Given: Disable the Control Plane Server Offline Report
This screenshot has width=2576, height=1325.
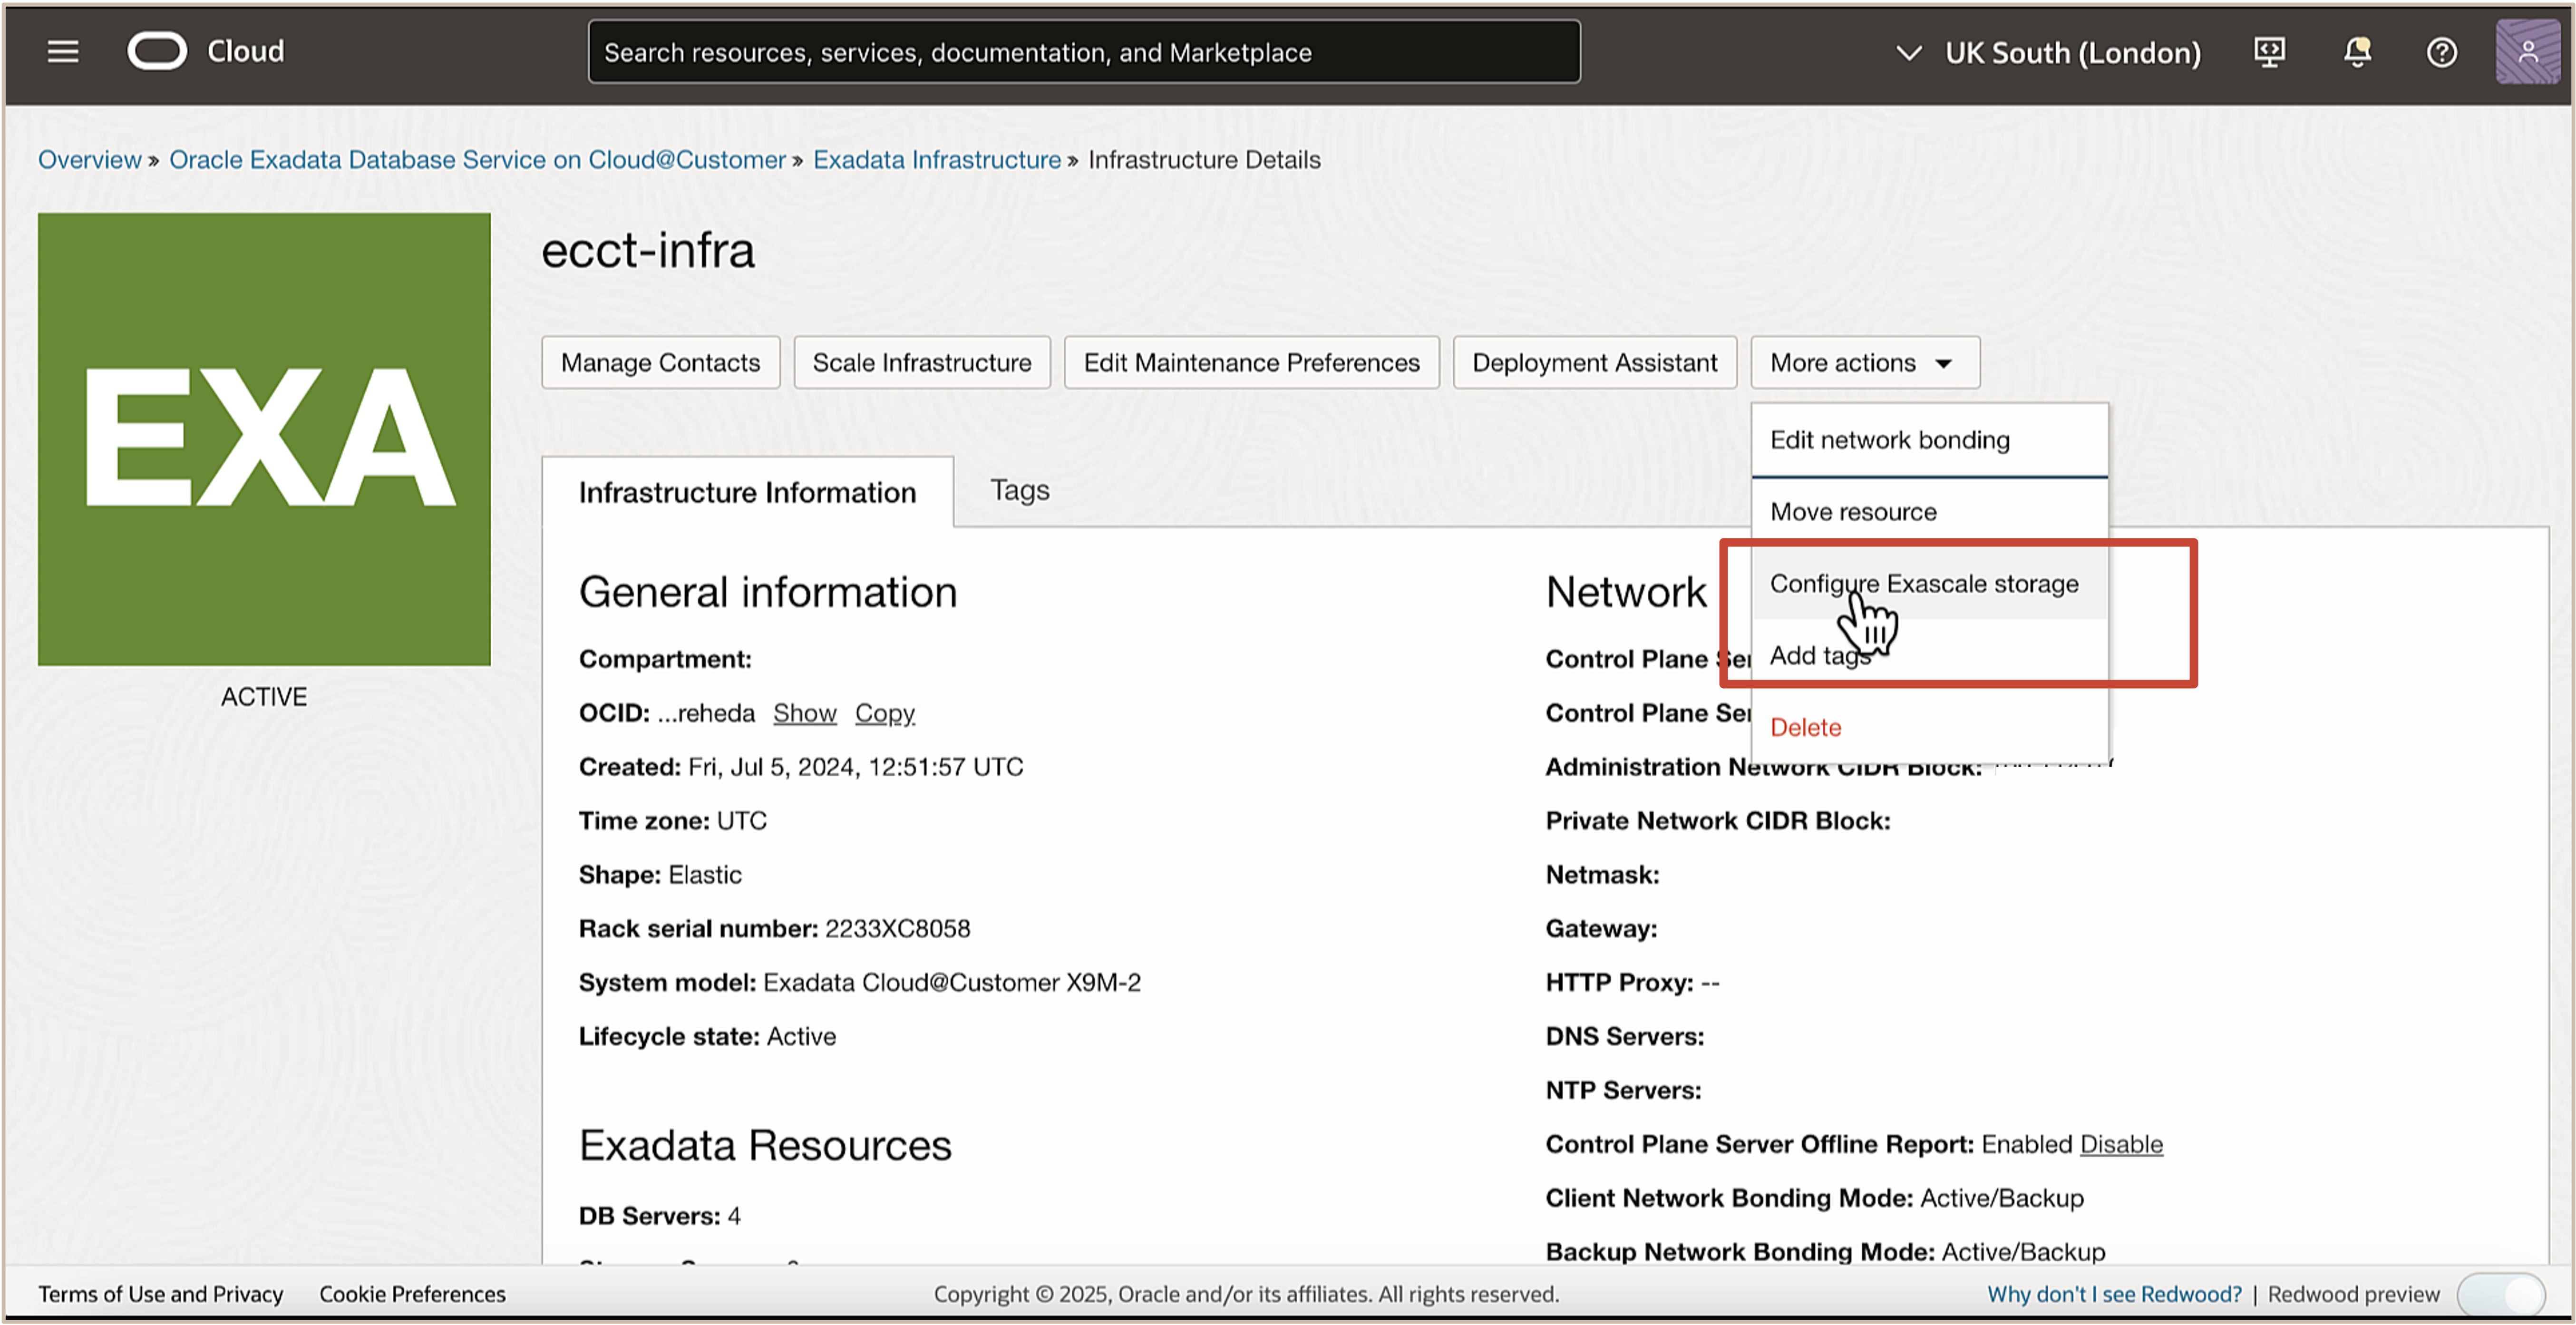Looking at the screenshot, I should [2121, 1144].
